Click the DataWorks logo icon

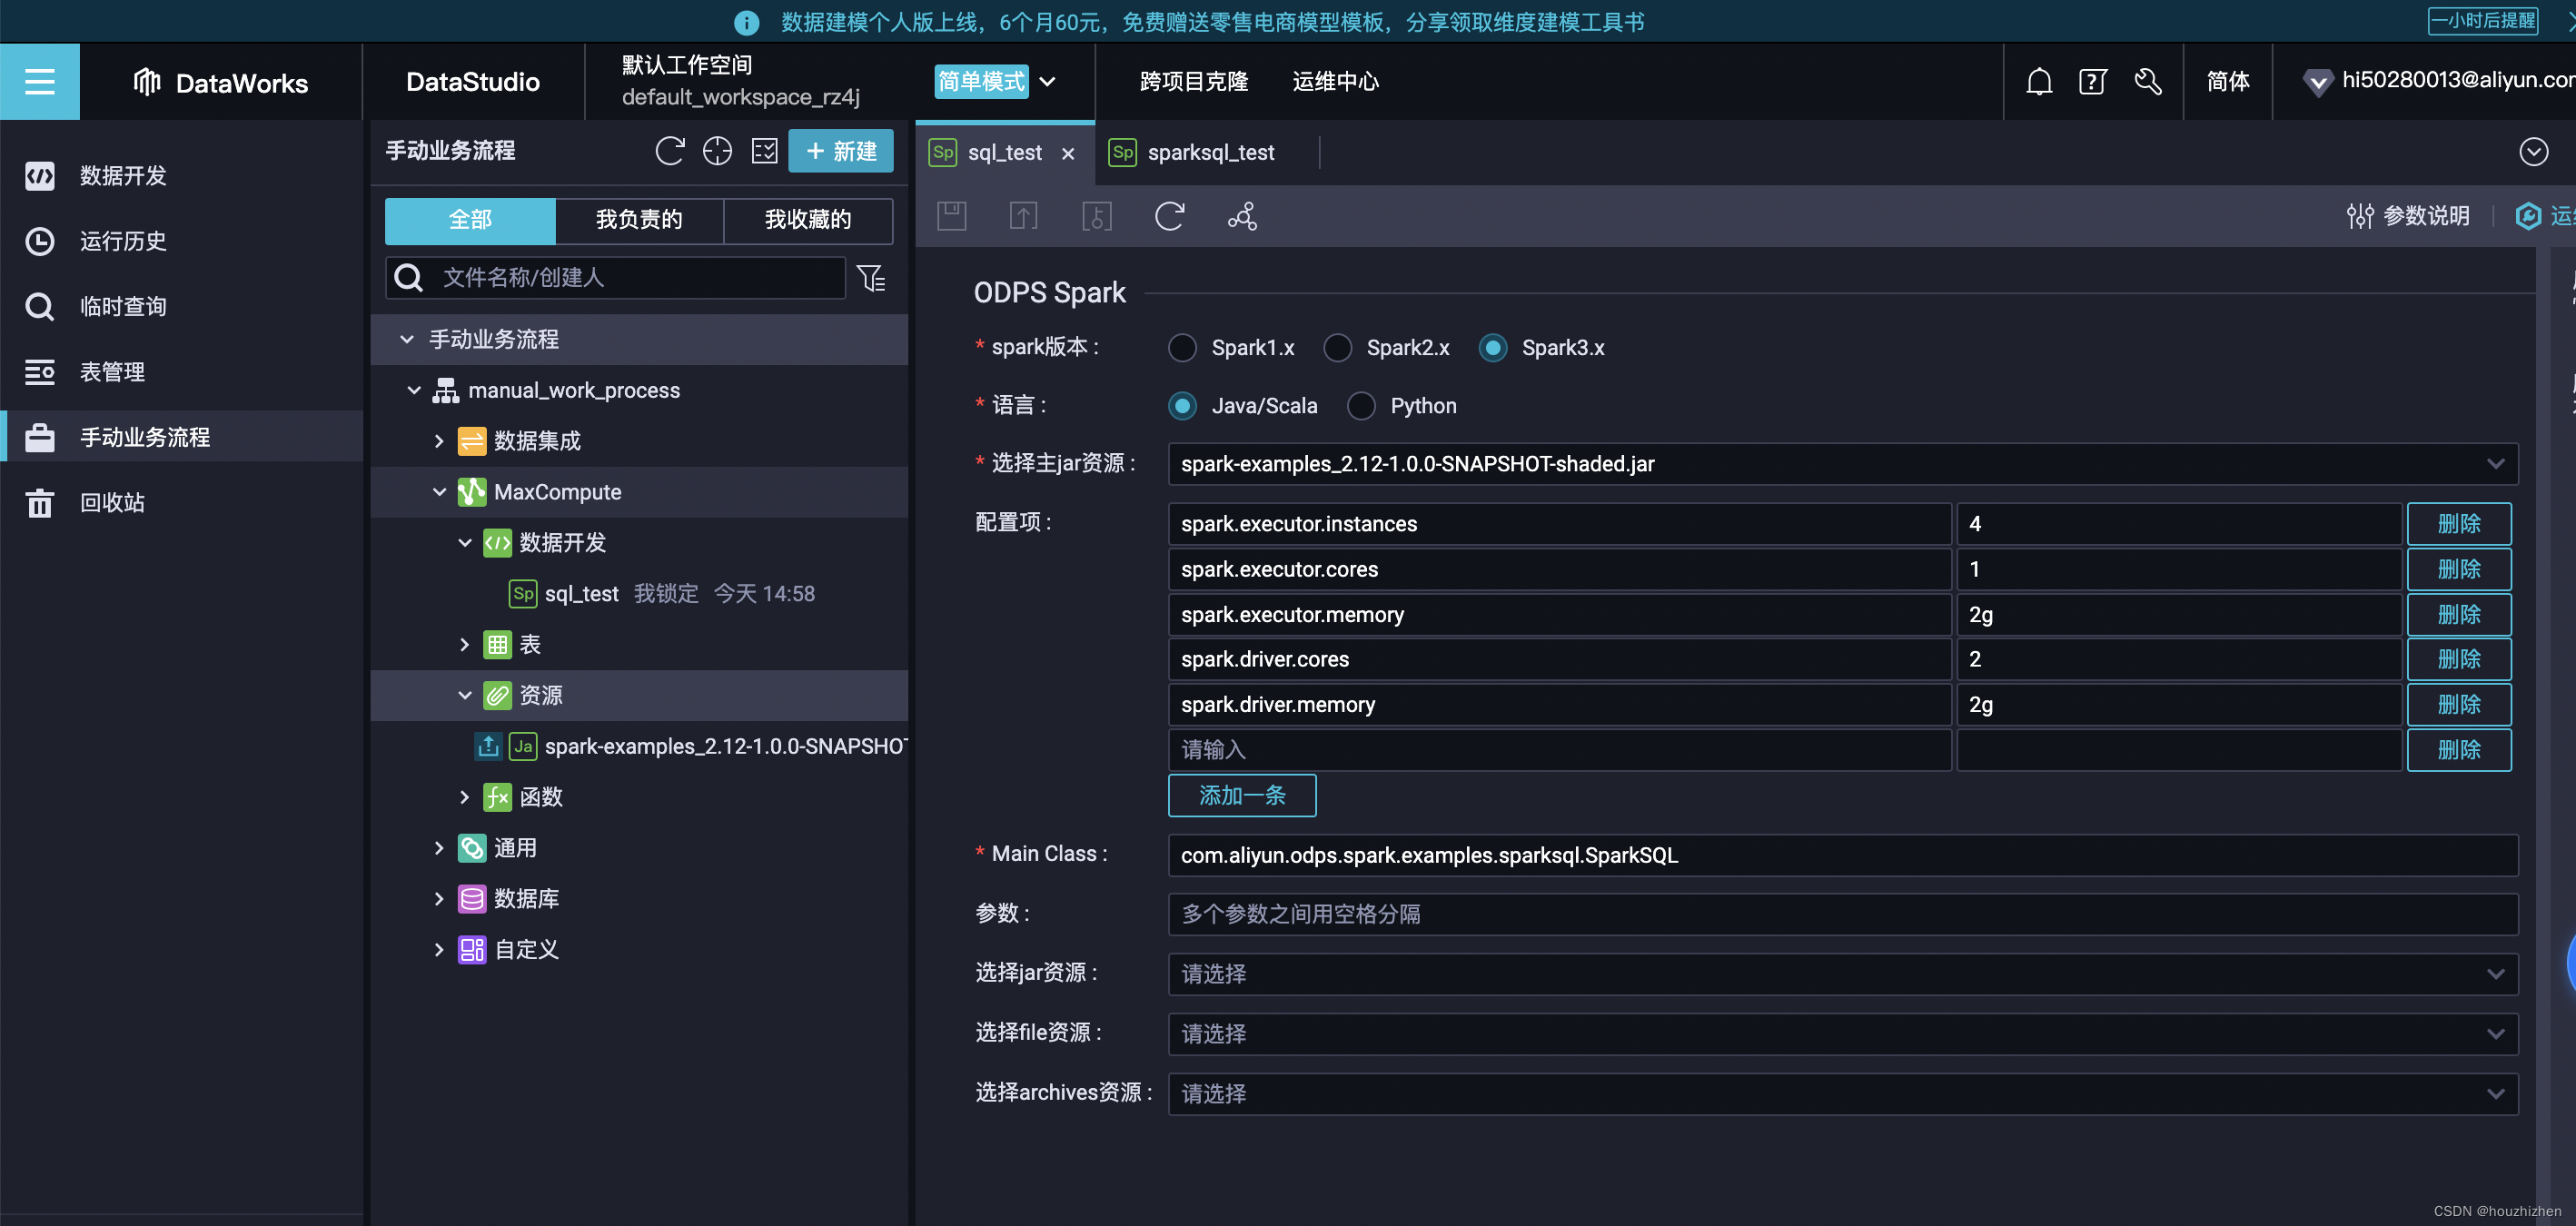147,82
